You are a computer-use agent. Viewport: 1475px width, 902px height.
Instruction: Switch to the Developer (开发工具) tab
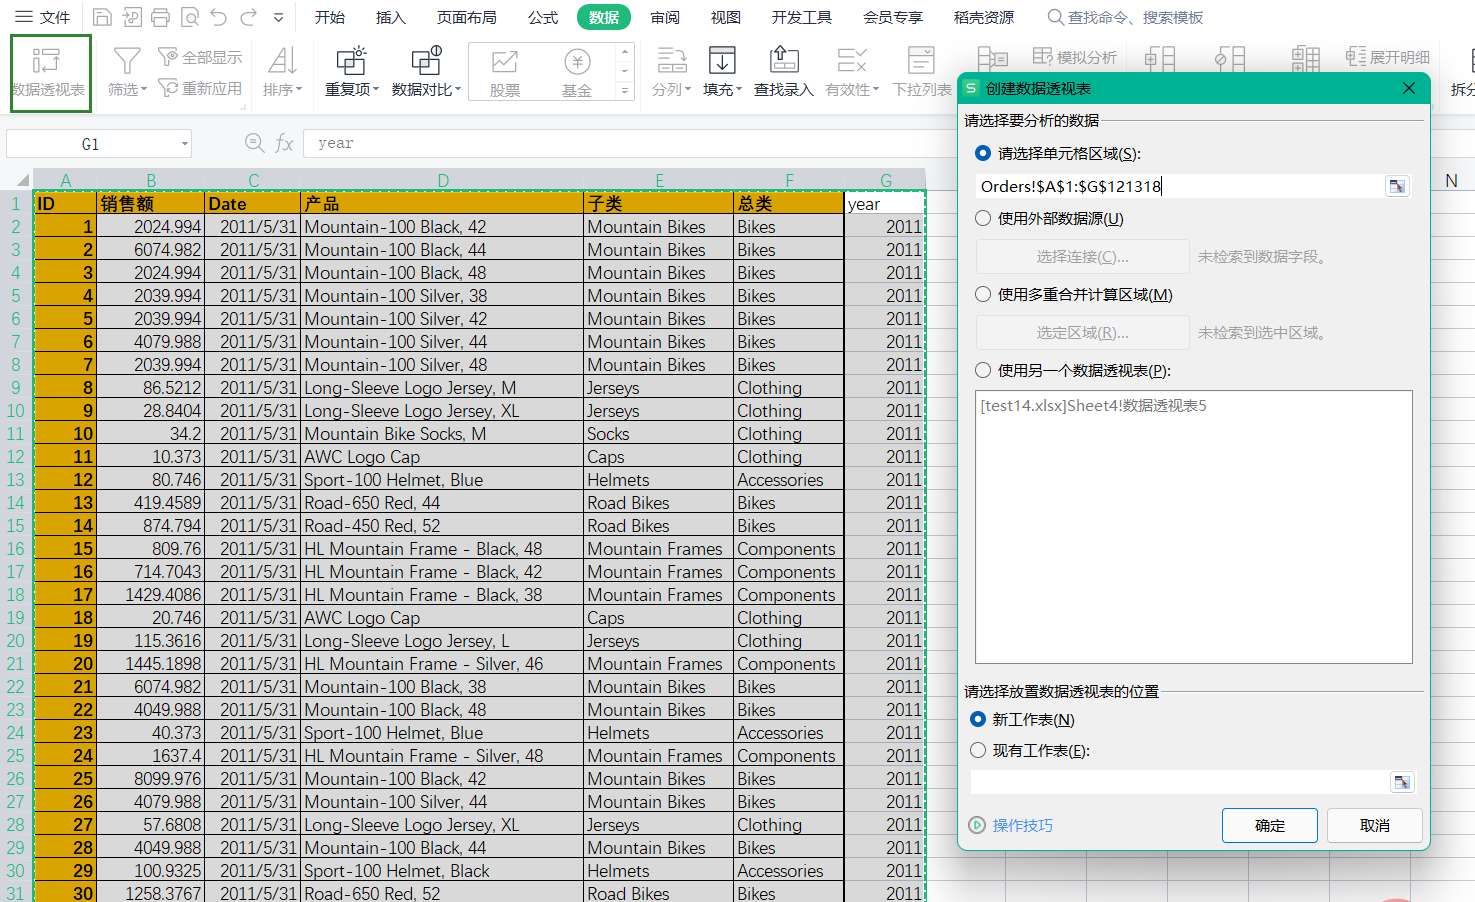(x=802, y=17)
